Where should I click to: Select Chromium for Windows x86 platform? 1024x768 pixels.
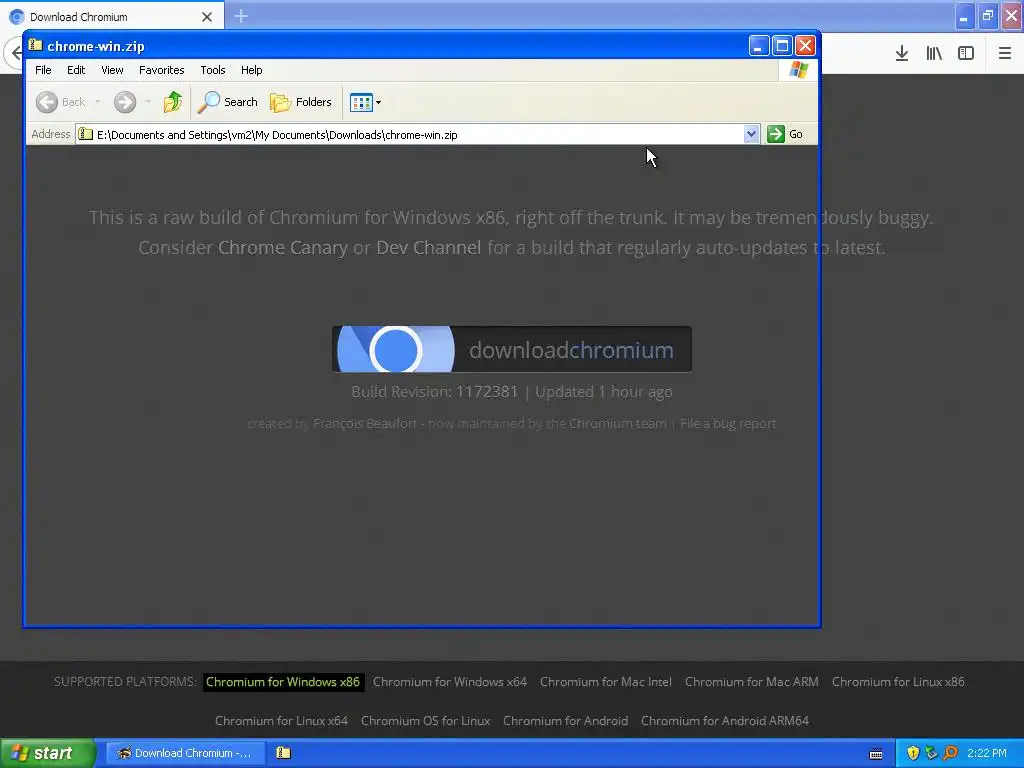(283, 682)
